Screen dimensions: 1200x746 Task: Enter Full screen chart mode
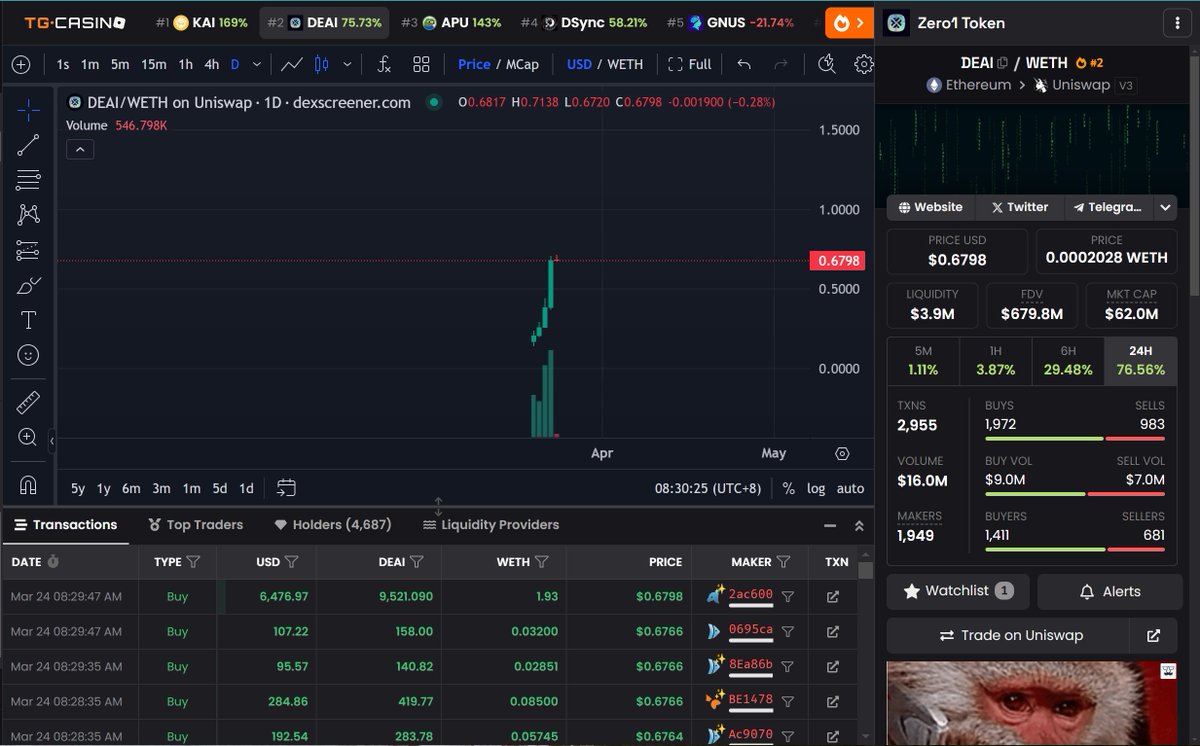pos(689,64)
